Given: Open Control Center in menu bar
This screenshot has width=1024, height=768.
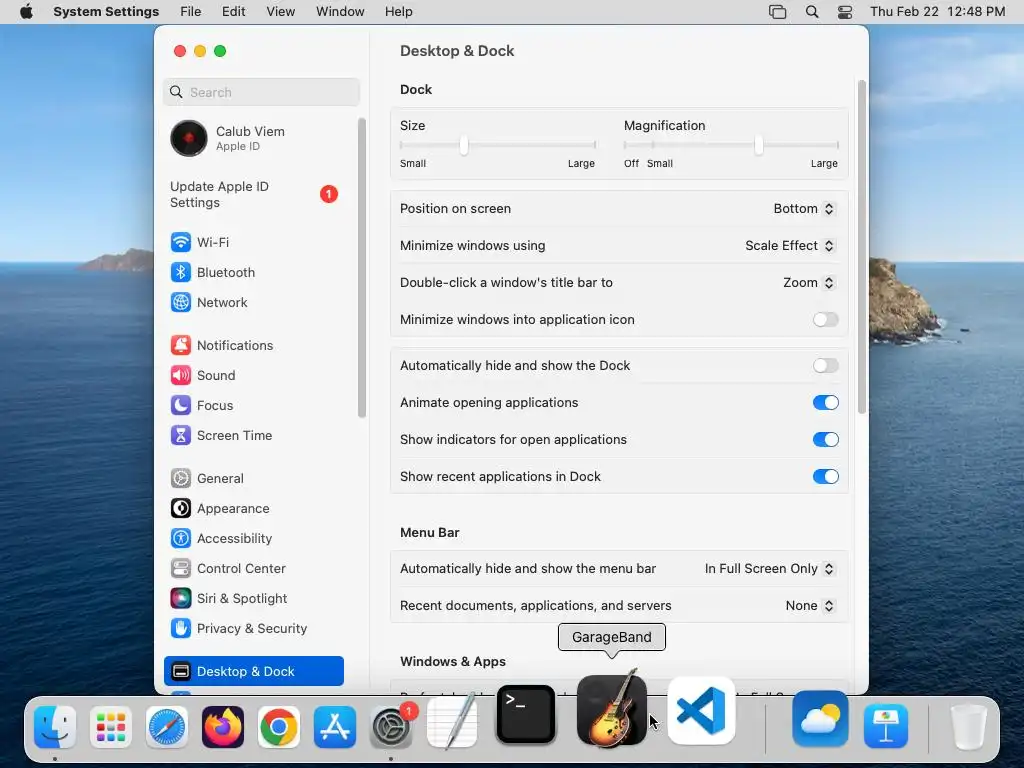Looking at the screenshot, I should pyautogui.click(x=844, y=11).
